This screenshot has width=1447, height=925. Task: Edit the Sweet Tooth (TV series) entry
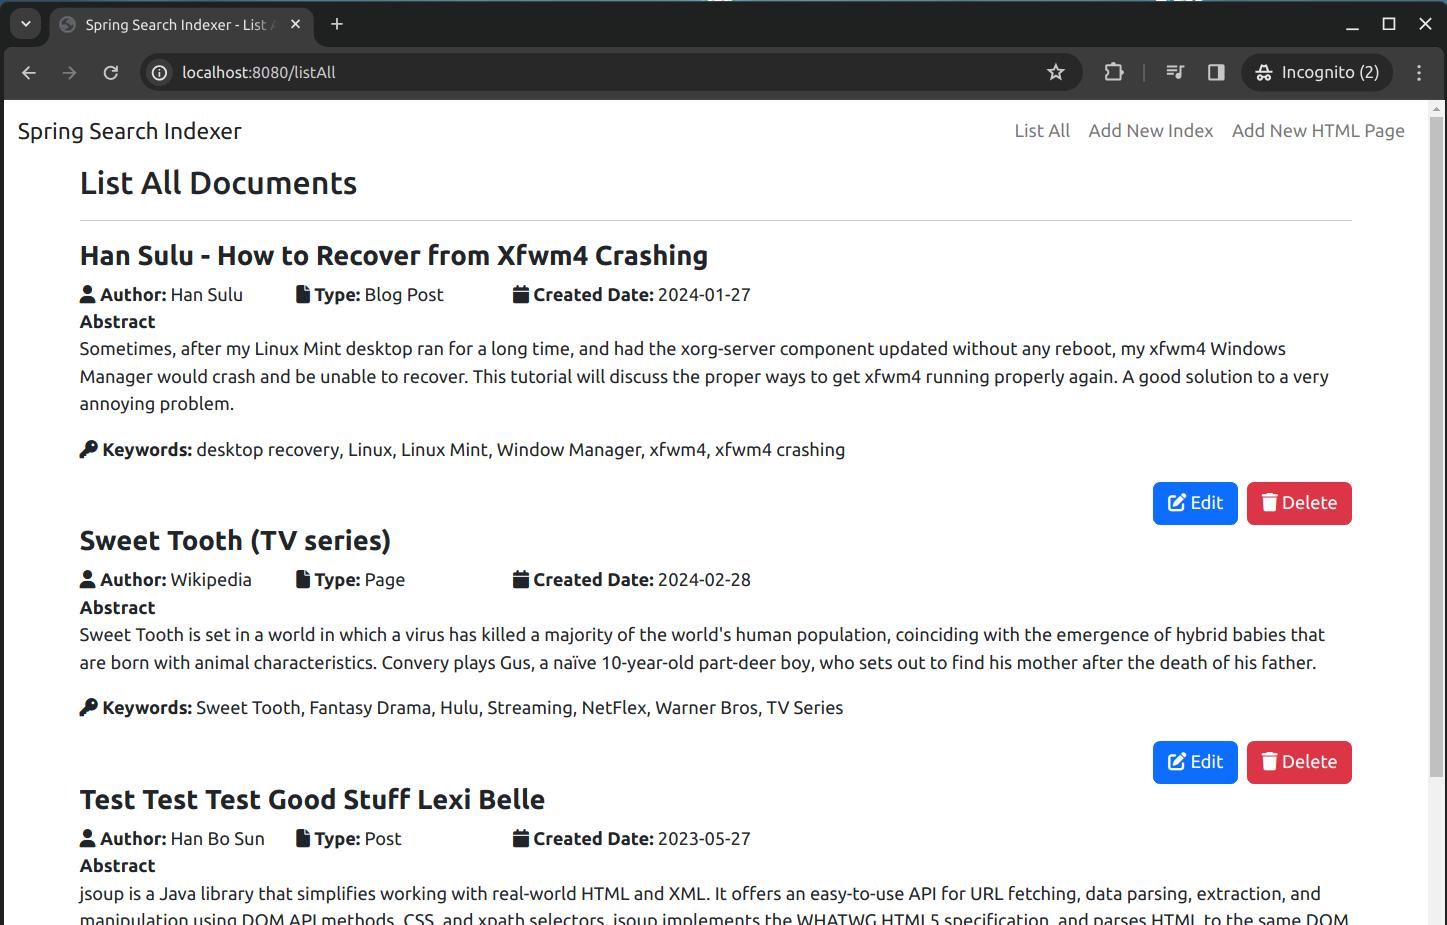tap(1195, 762)
